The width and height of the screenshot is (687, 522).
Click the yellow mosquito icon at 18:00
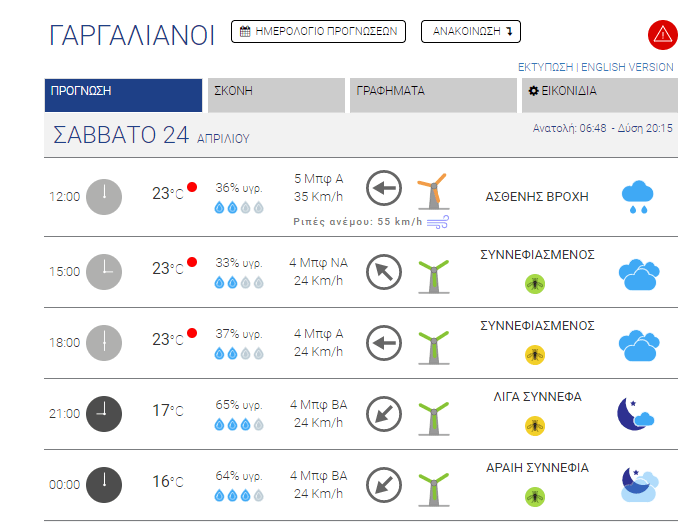coord(535,355)
